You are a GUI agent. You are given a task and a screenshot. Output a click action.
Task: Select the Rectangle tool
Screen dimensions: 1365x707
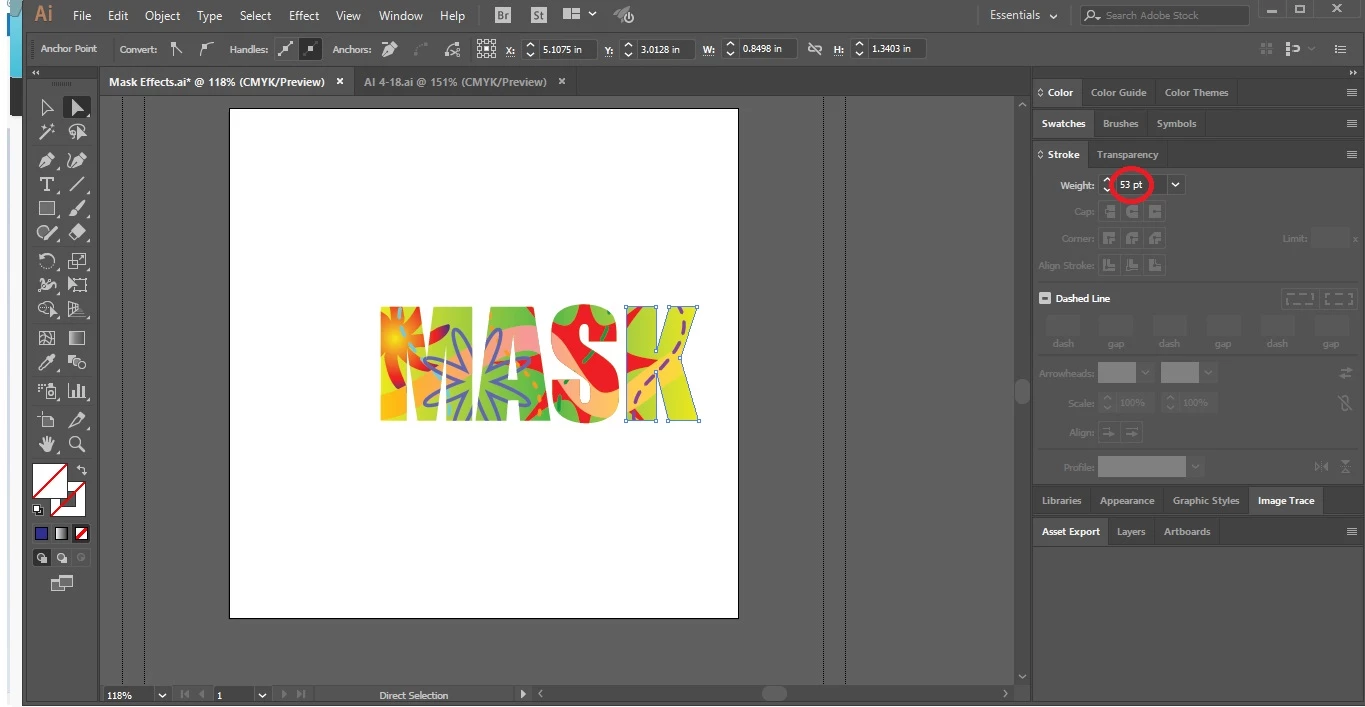pos(47,208)
